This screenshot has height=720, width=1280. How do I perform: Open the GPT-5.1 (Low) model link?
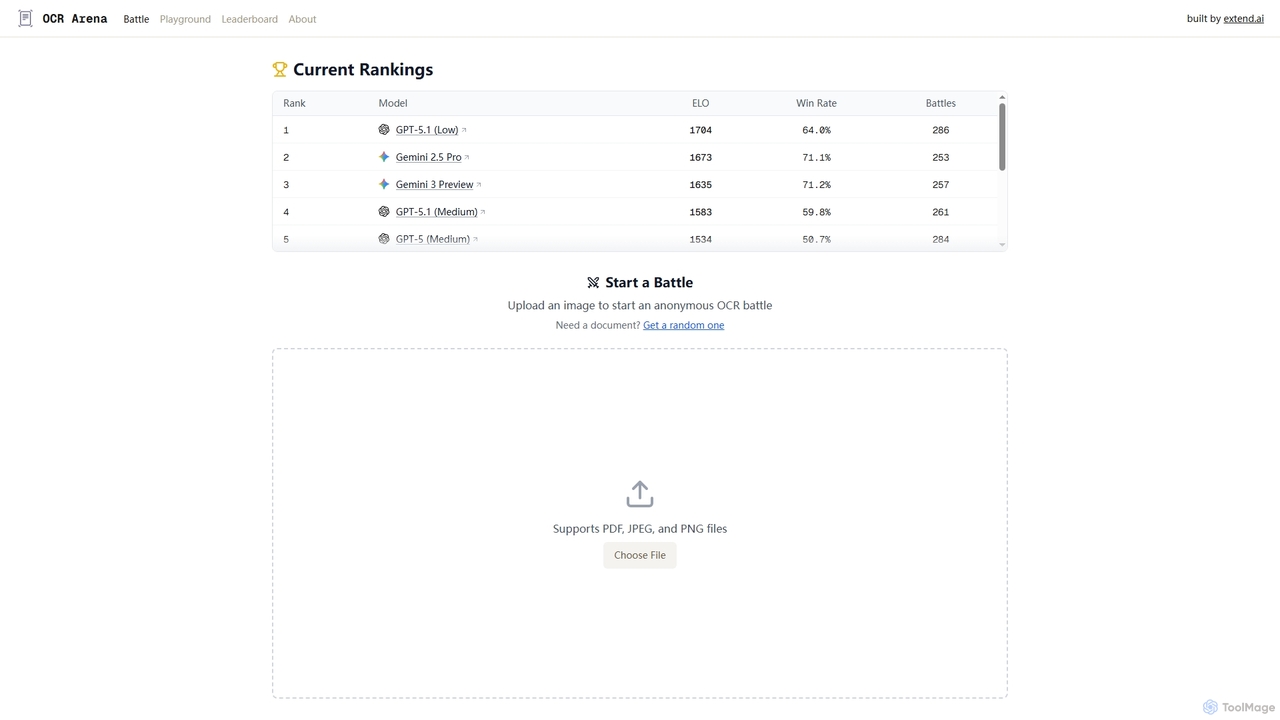pos(427,130)
